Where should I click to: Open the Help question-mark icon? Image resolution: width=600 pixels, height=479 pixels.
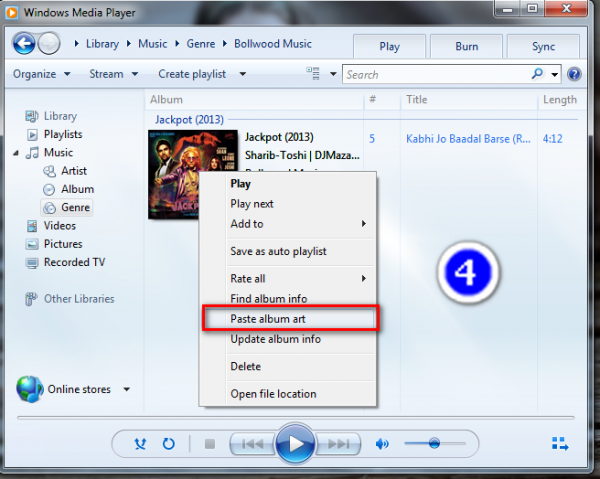point(574,74)
